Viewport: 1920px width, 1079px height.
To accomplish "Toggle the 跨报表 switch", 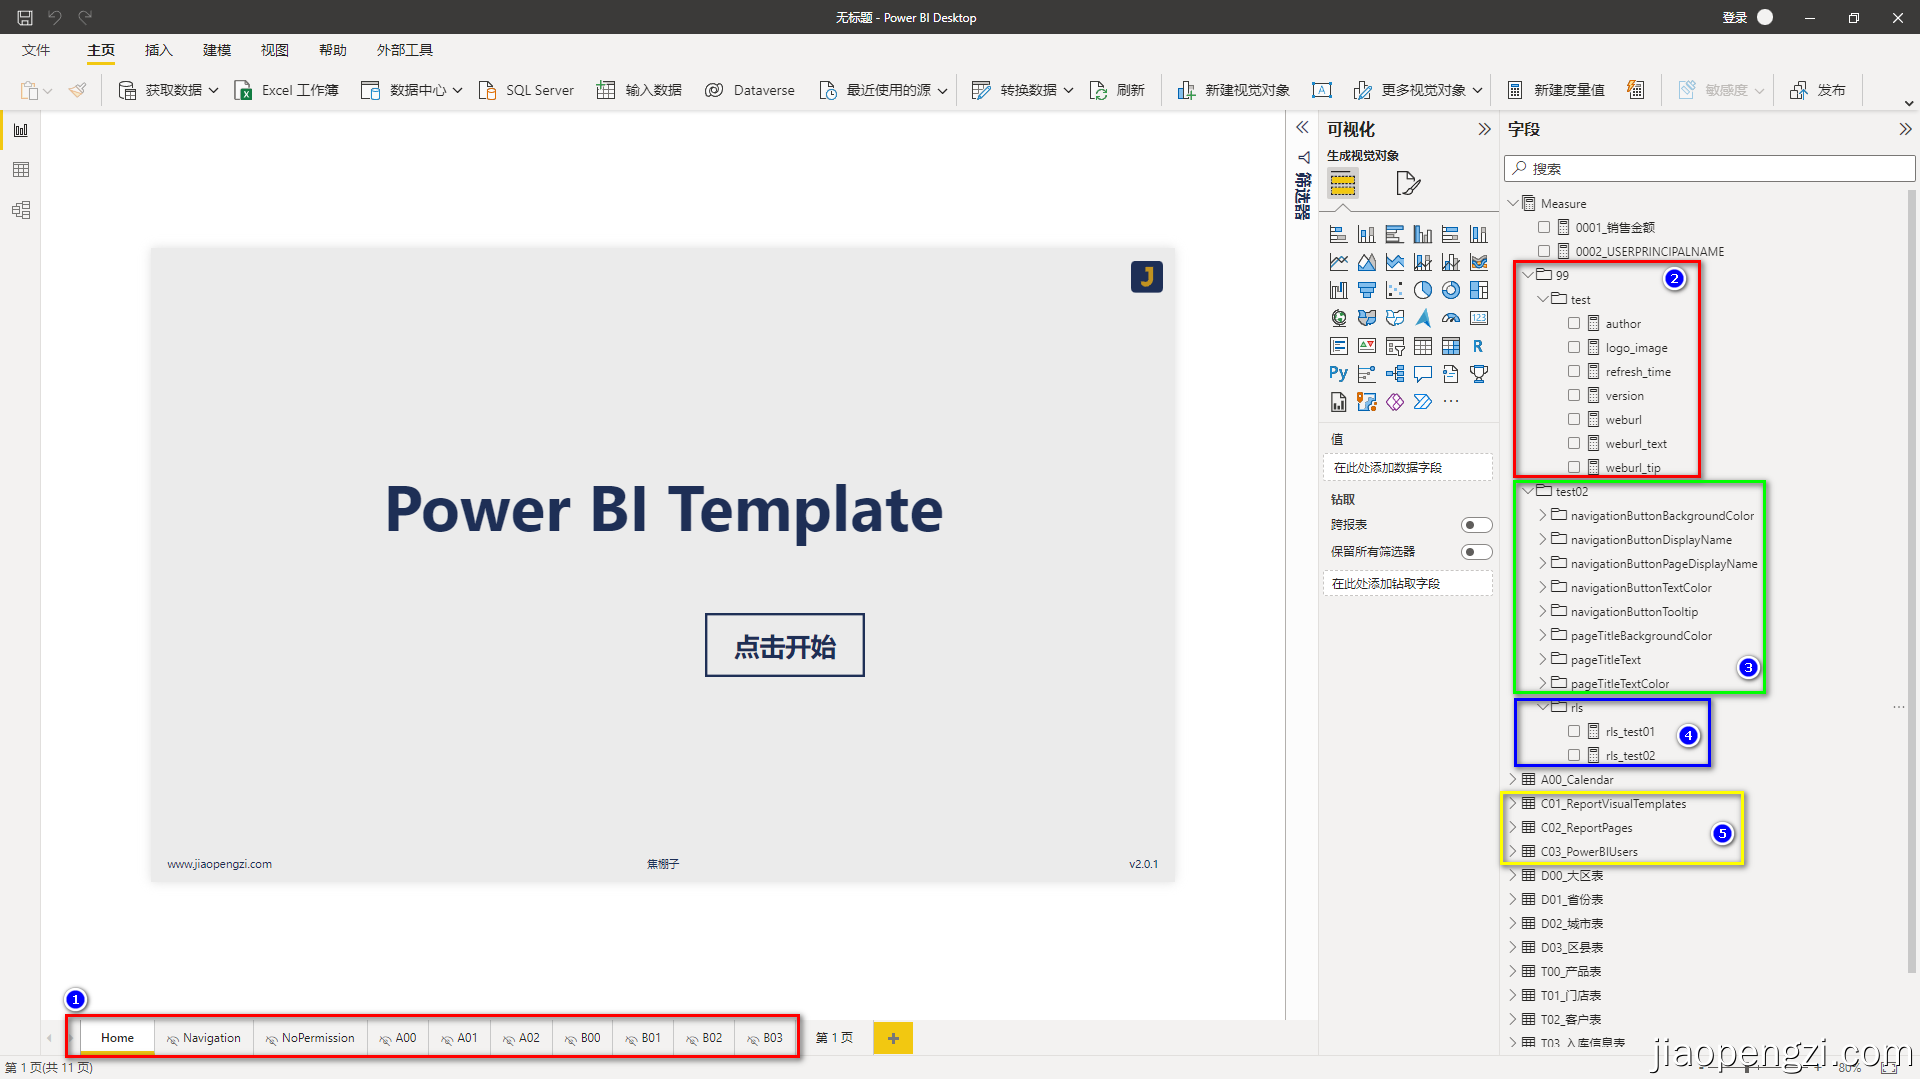I will (1476, 525).
